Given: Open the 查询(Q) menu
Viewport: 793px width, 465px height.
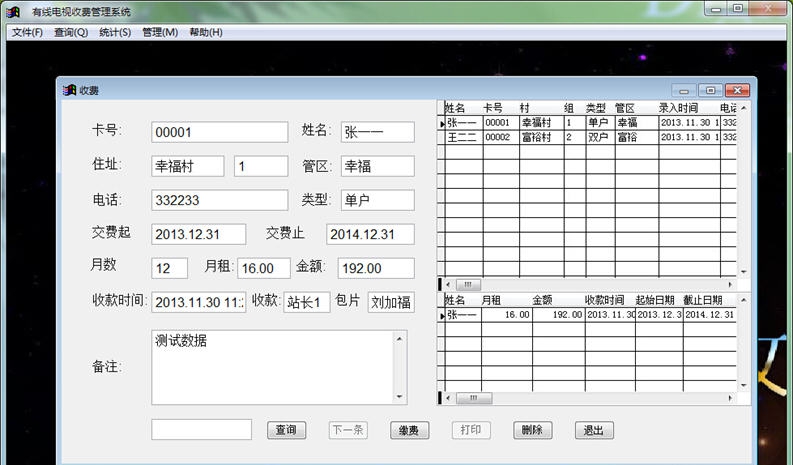Looking at the screenshot, I should 71,32.
